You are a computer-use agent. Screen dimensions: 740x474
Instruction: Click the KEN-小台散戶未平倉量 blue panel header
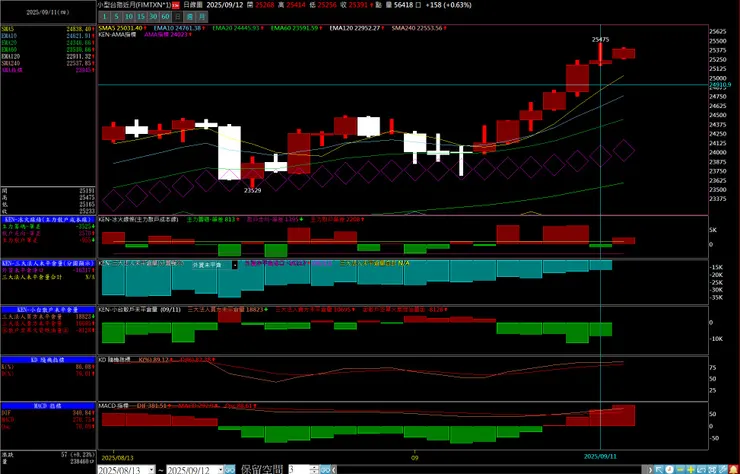coord(48,310)
